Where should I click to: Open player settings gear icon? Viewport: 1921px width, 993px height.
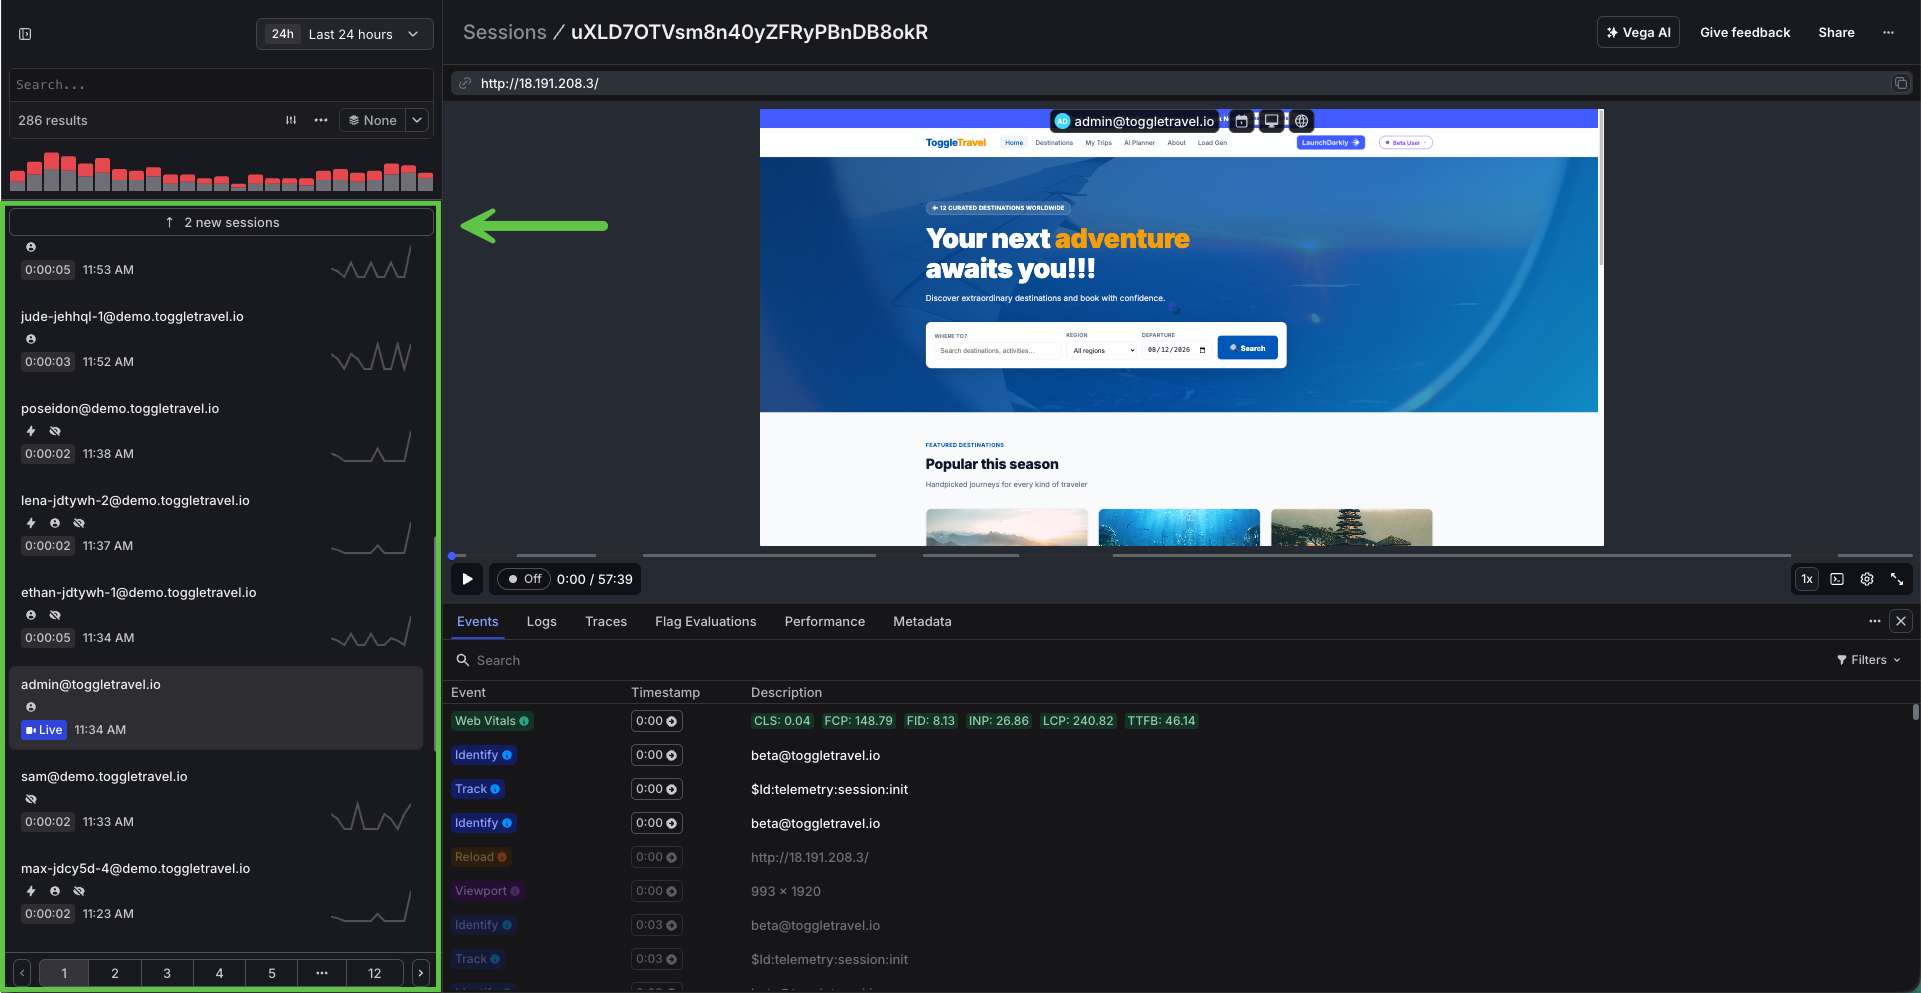tap(1867, 579)
